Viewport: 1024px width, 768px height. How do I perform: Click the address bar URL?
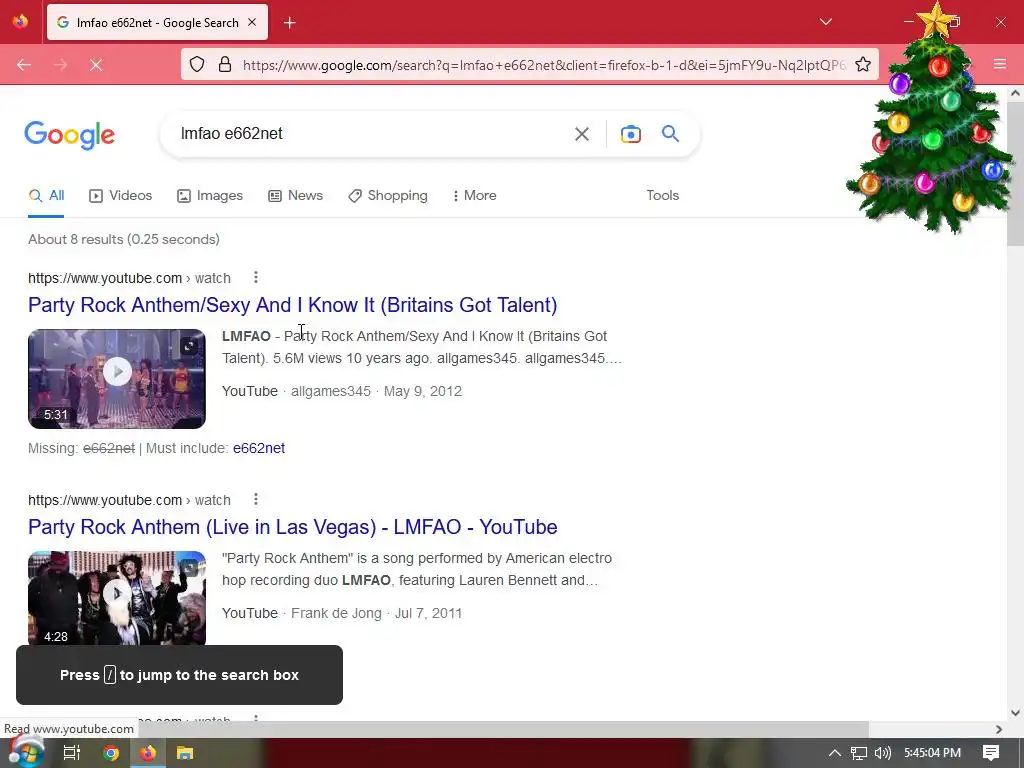coord(543,65)
